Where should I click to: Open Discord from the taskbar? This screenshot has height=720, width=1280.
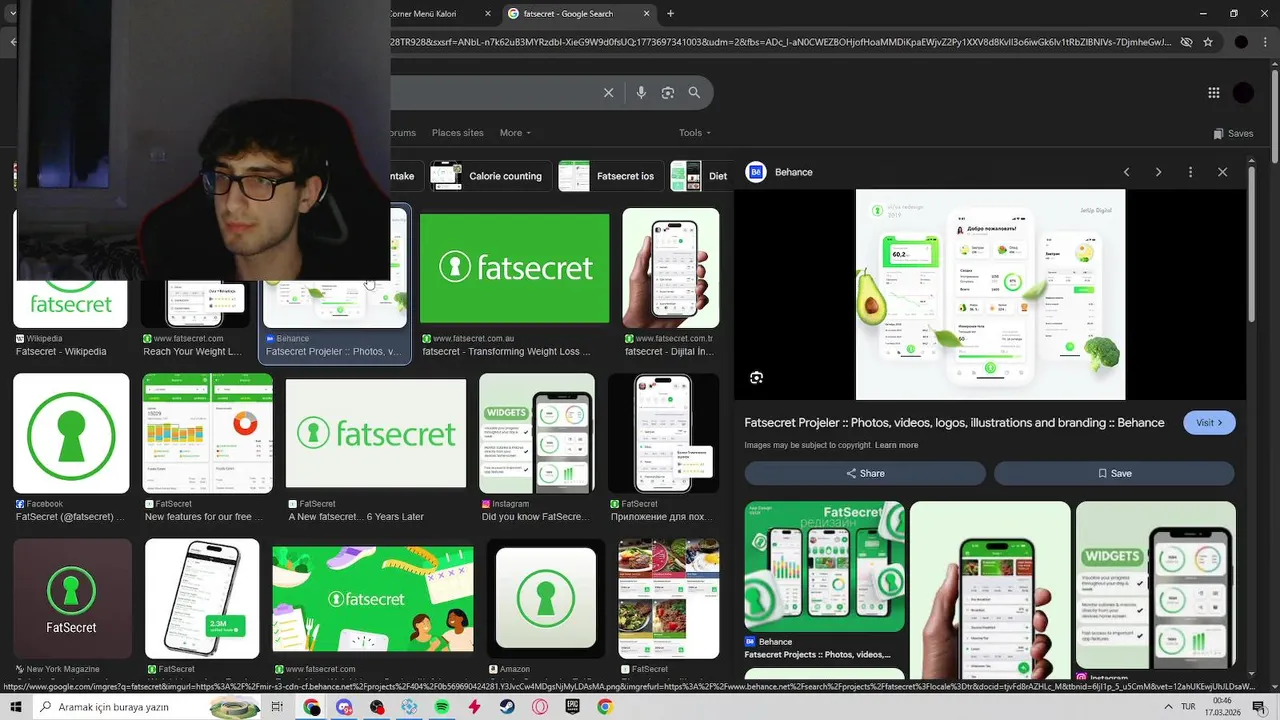point(345,707)
